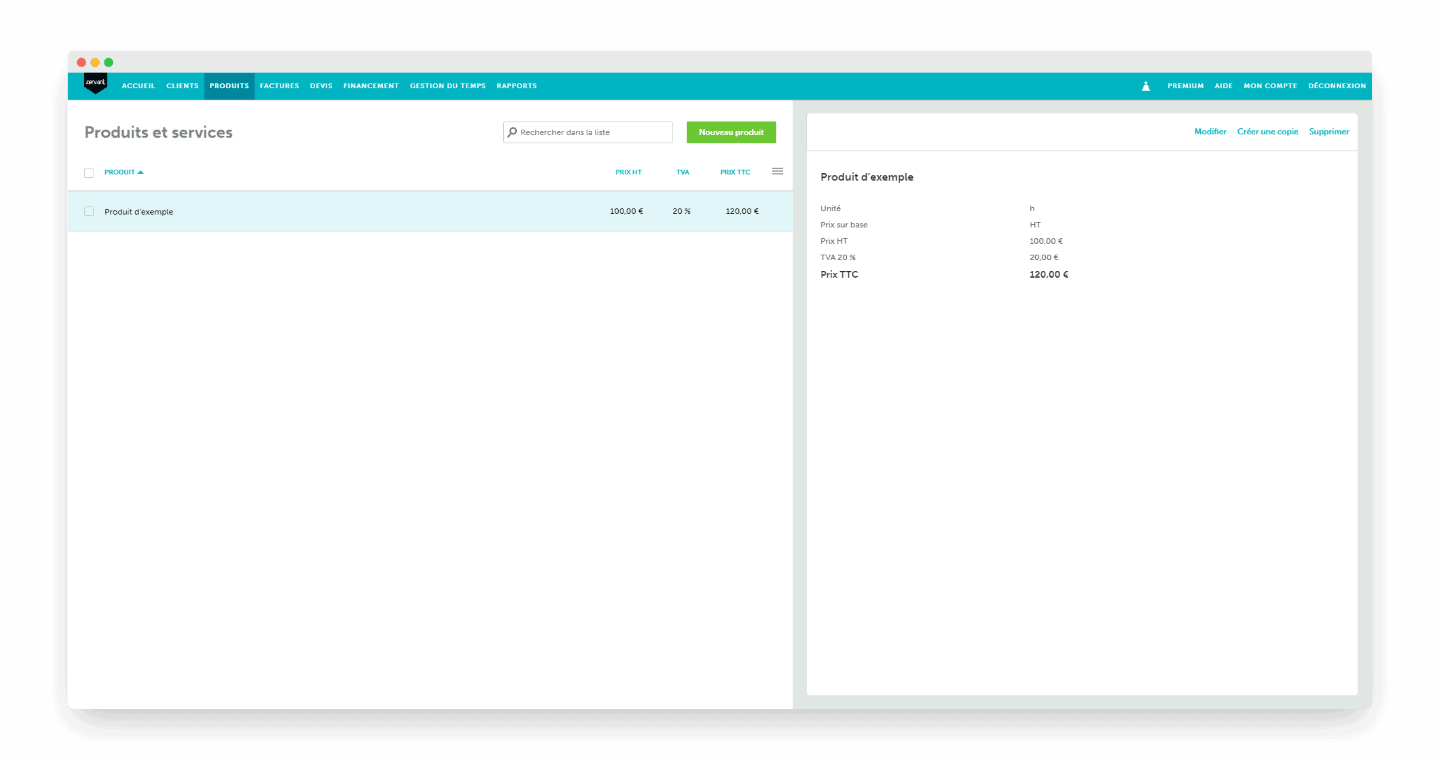Click the 120,00 € cell in the list
The image size is (1440, 760).
click(x=742, y=212)
